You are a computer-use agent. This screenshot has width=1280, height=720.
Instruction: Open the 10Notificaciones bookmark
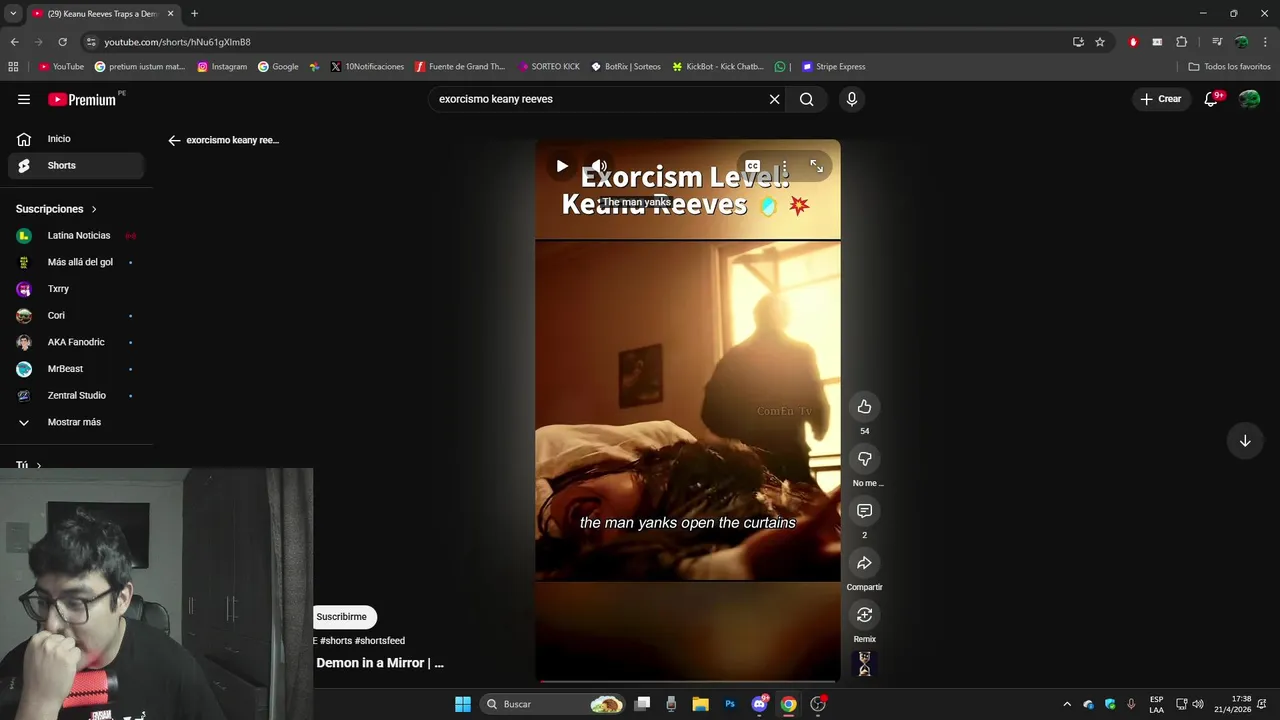tap(367, 67)
